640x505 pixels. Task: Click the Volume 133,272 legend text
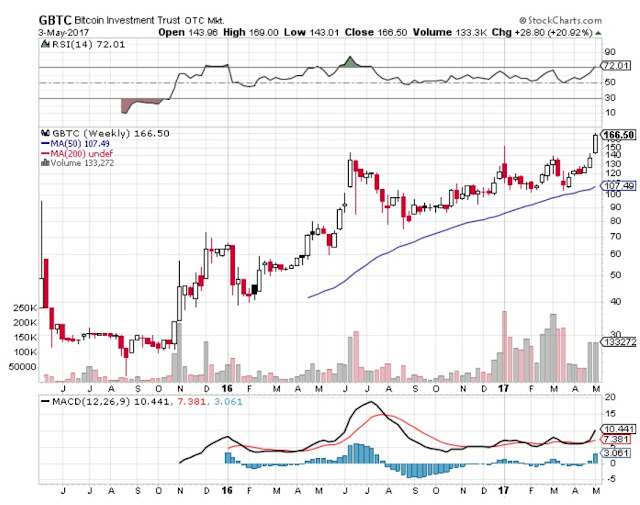tap(82, 163)
